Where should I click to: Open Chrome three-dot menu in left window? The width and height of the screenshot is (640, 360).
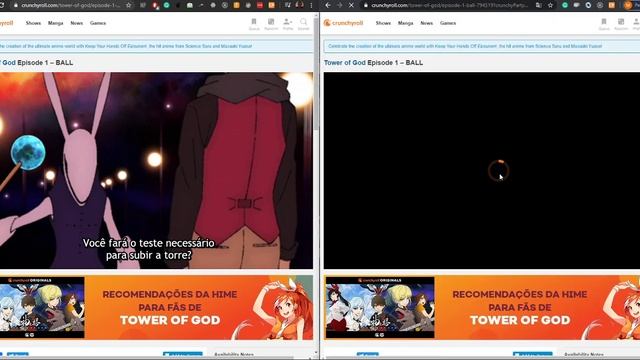[x=311, y=5]
